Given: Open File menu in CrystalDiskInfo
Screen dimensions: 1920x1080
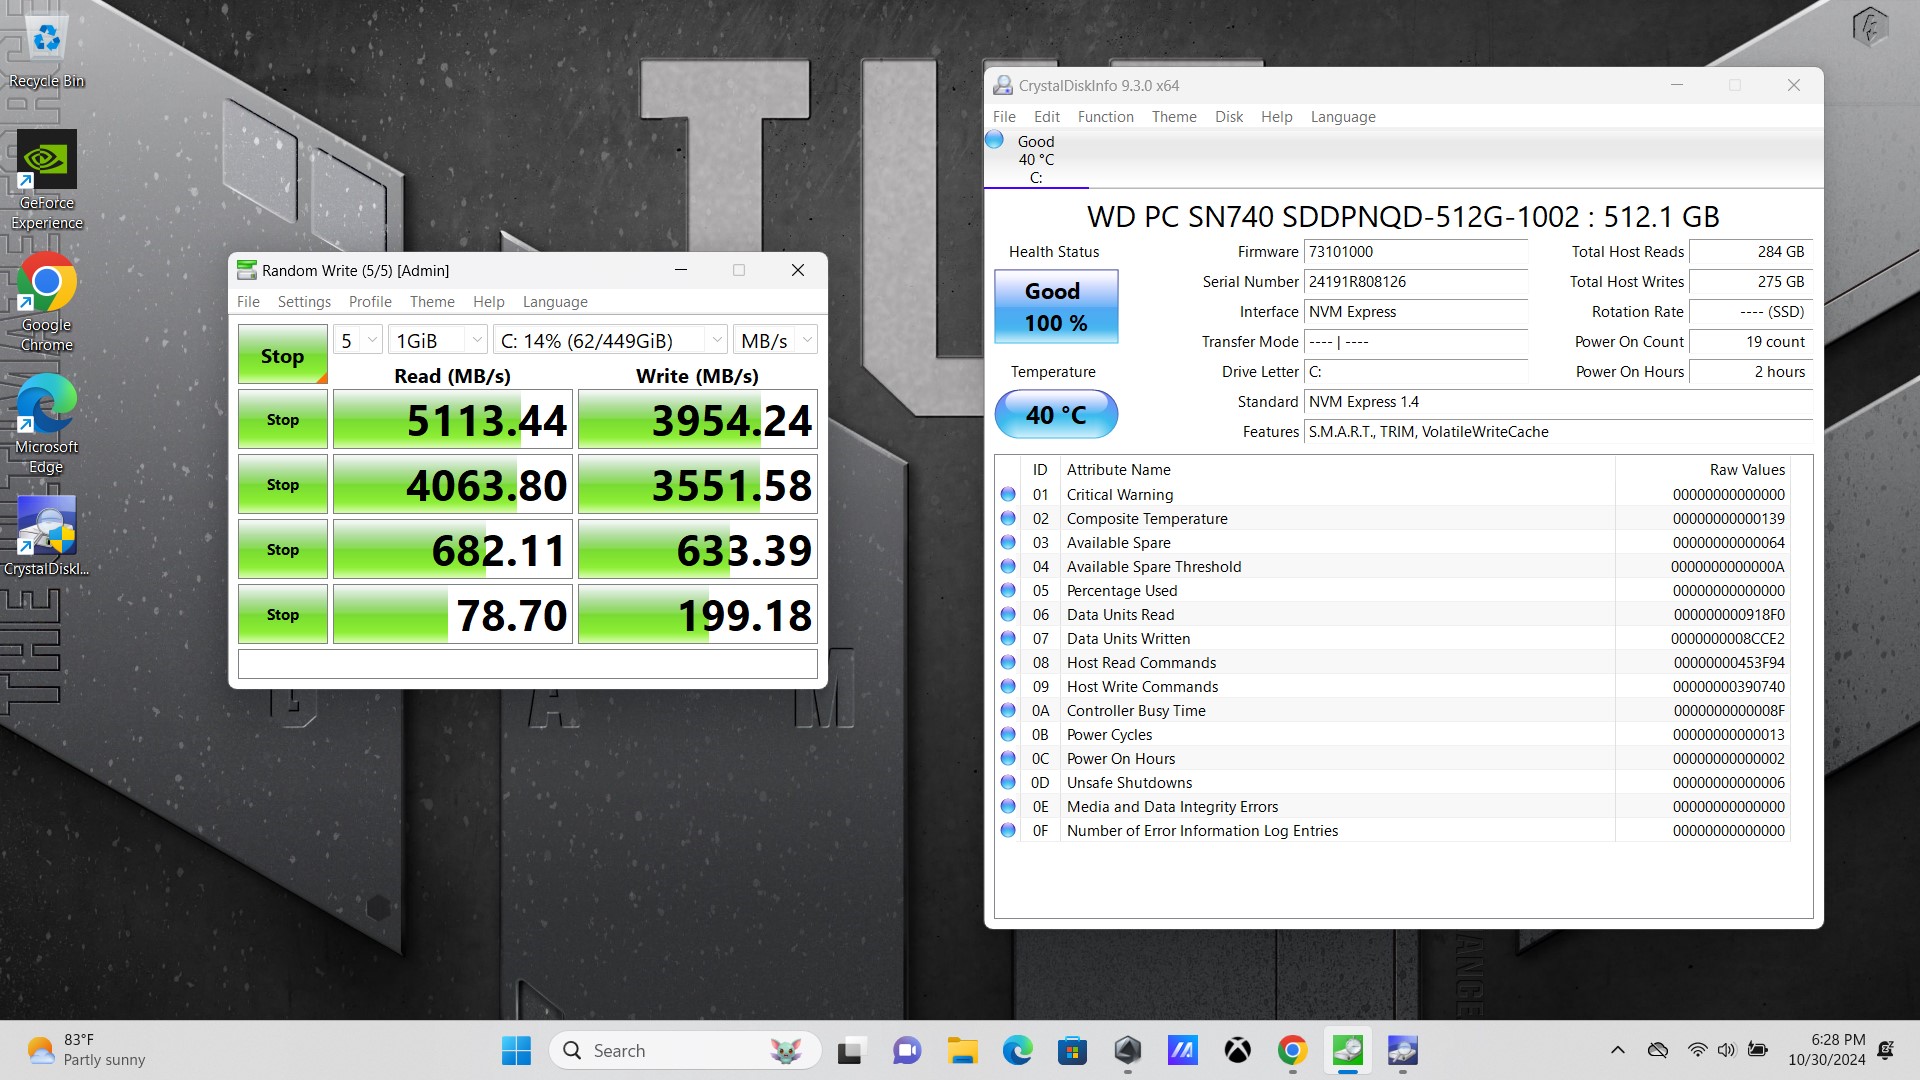Looking at the screenshot, I should point(1004,117).
